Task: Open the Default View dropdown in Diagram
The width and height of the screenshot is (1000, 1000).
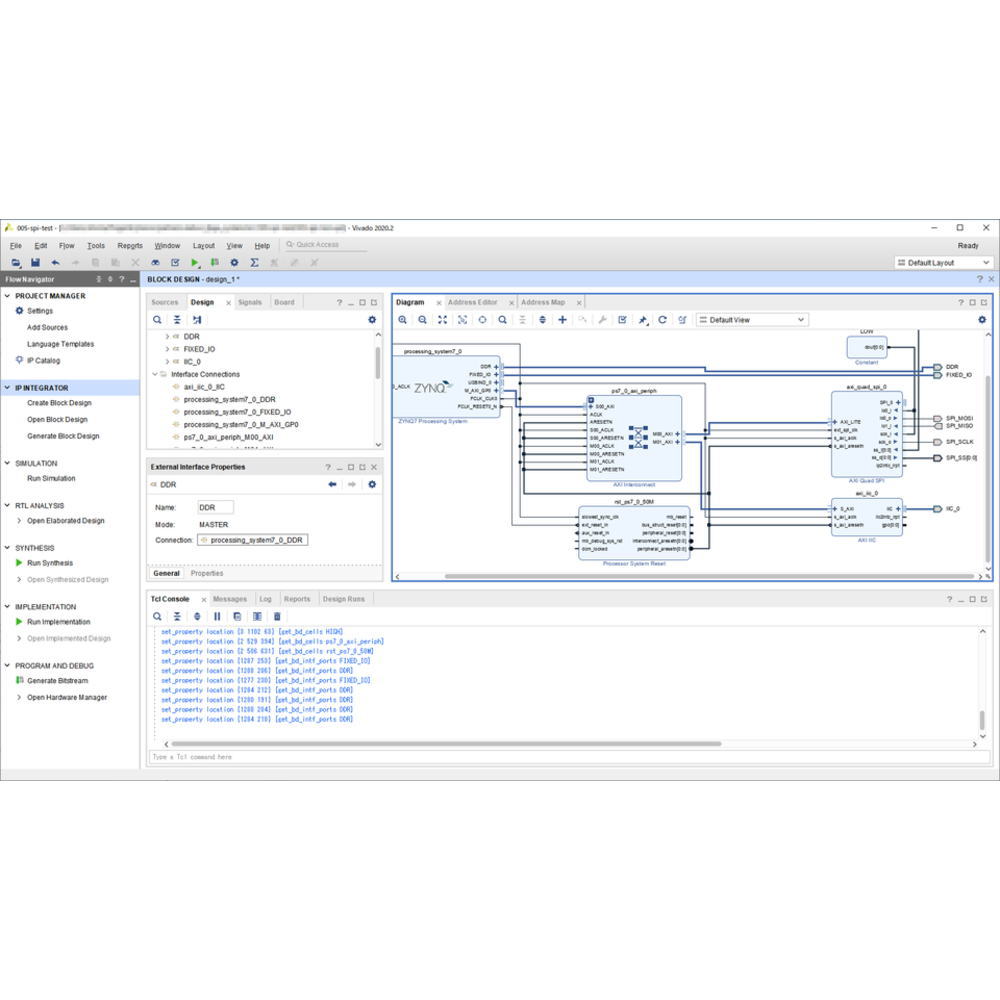Action: click(753, 320)
